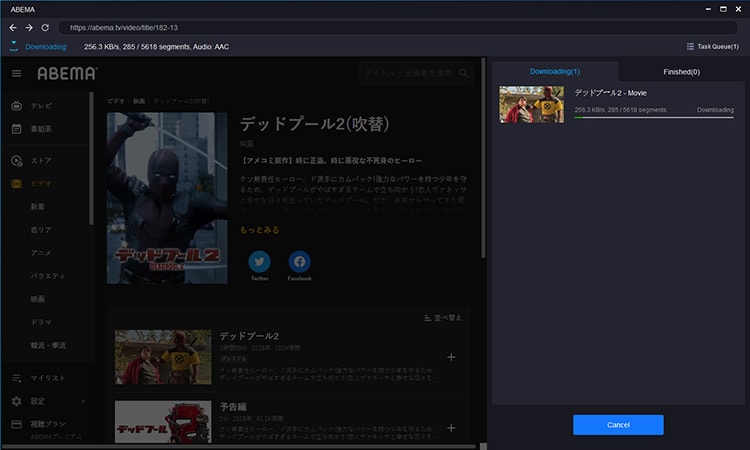Open 韓流・華流 video category

point(48,345)
